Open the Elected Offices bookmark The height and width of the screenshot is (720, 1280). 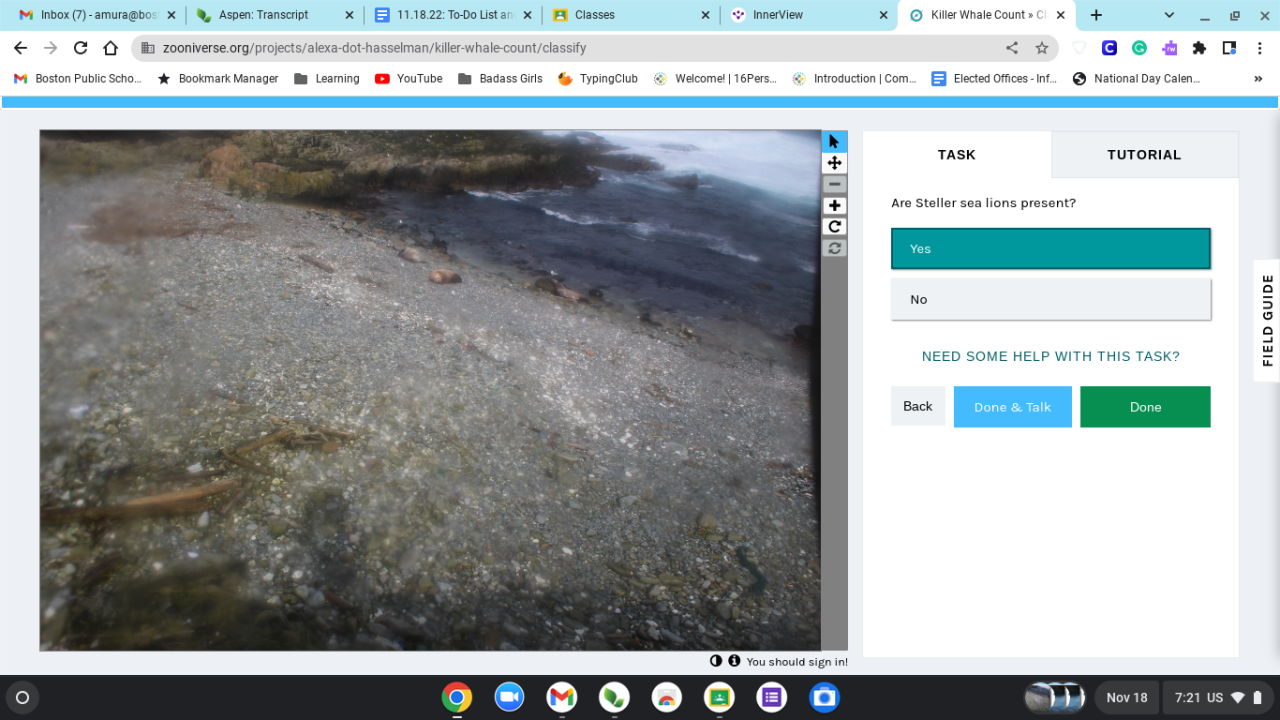pos(994,79)
